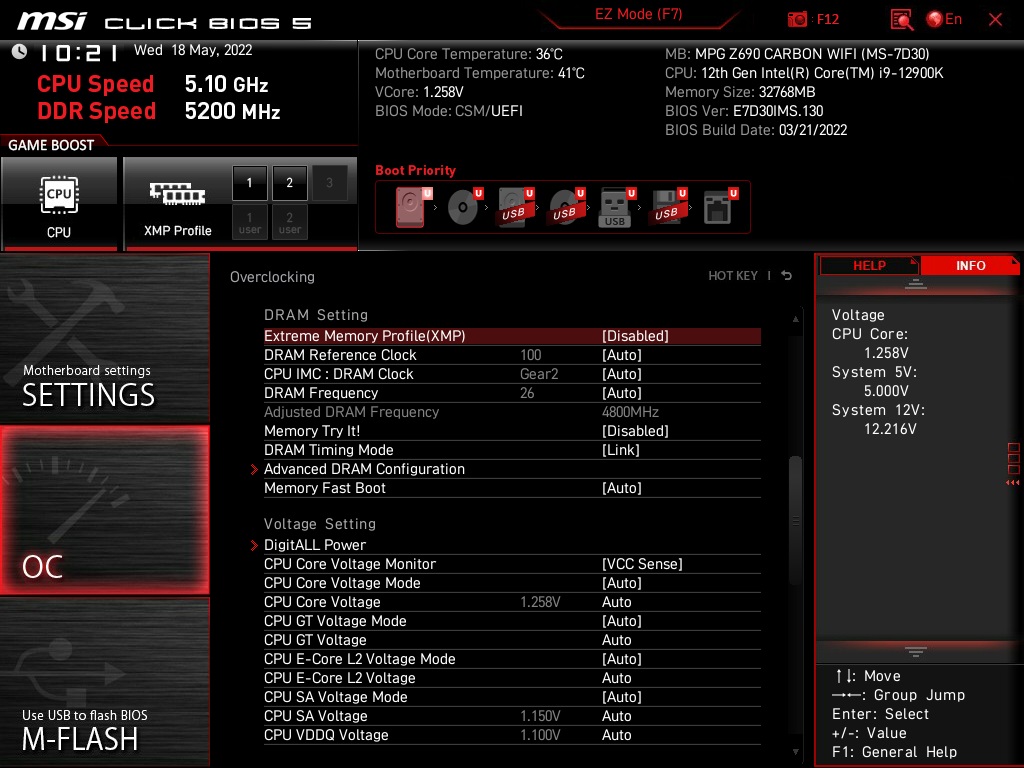1024x768 pixels.
Task: Click the scrollbar down arrow
Action: point(795,752)
